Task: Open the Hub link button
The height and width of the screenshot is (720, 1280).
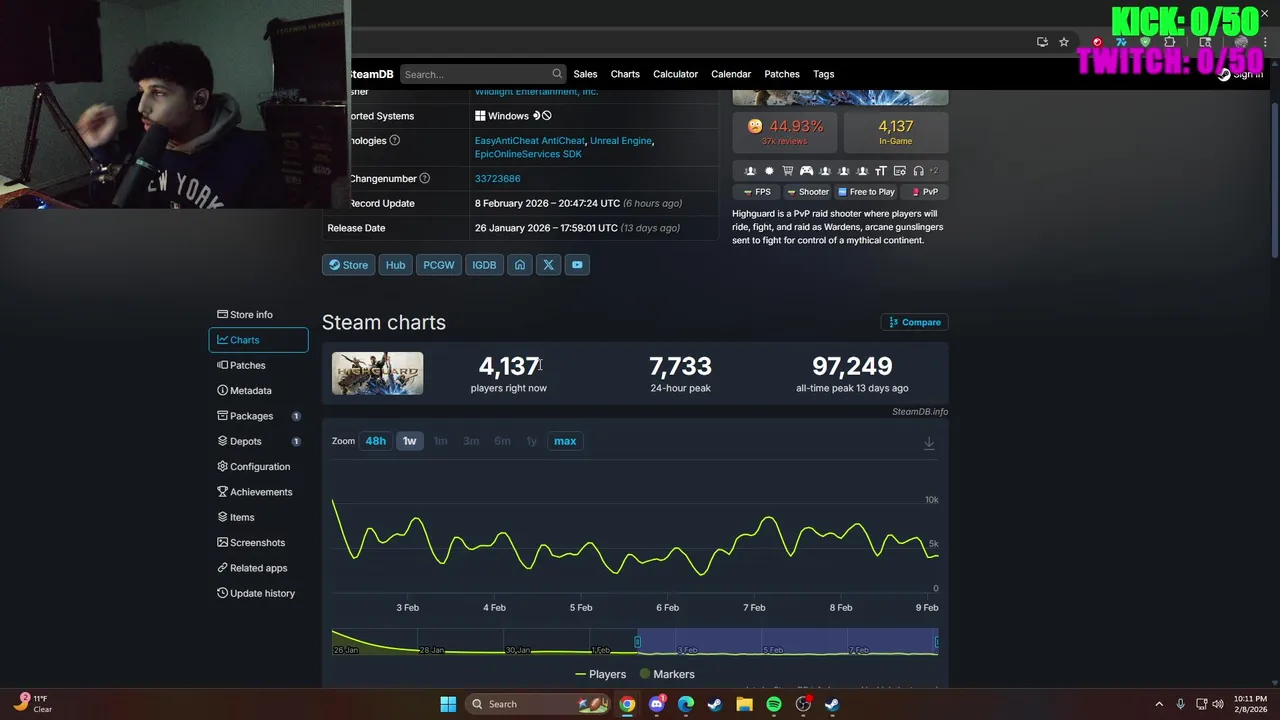Action: click(x=396, y=265)
